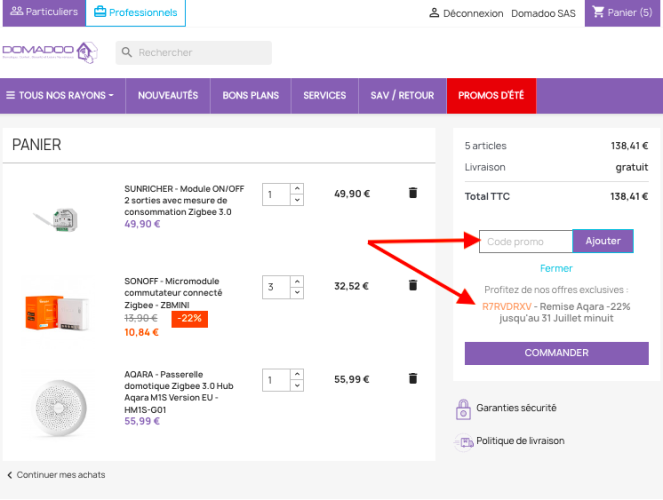Image resolution: width=663 pixels, height=500 pixels.
Task: Increase SUNRICHER quantity with up arrow
Action: click(297, 189)
